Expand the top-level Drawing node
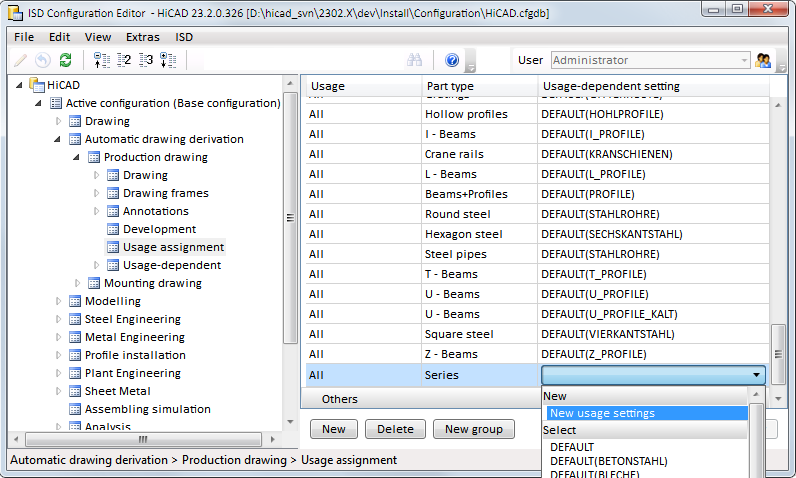 [58, 121]
